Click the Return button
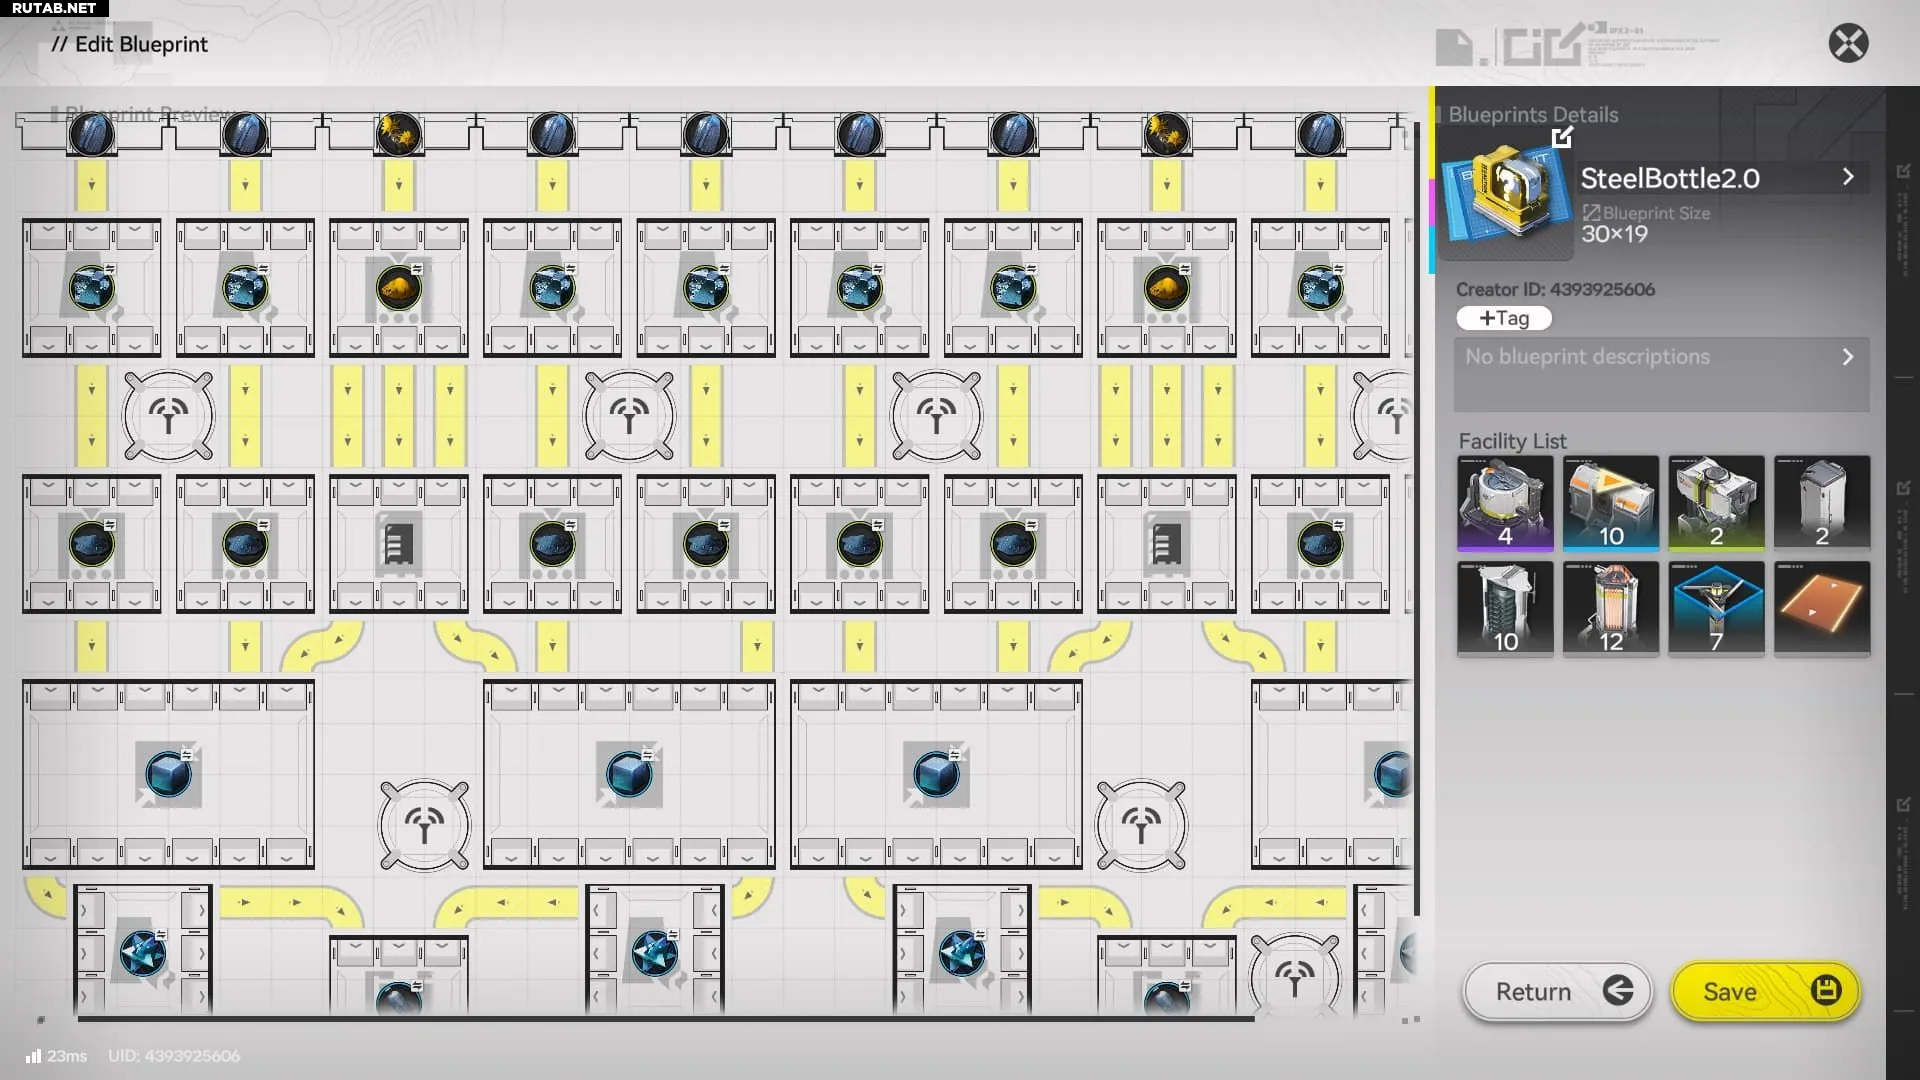 1557,991
